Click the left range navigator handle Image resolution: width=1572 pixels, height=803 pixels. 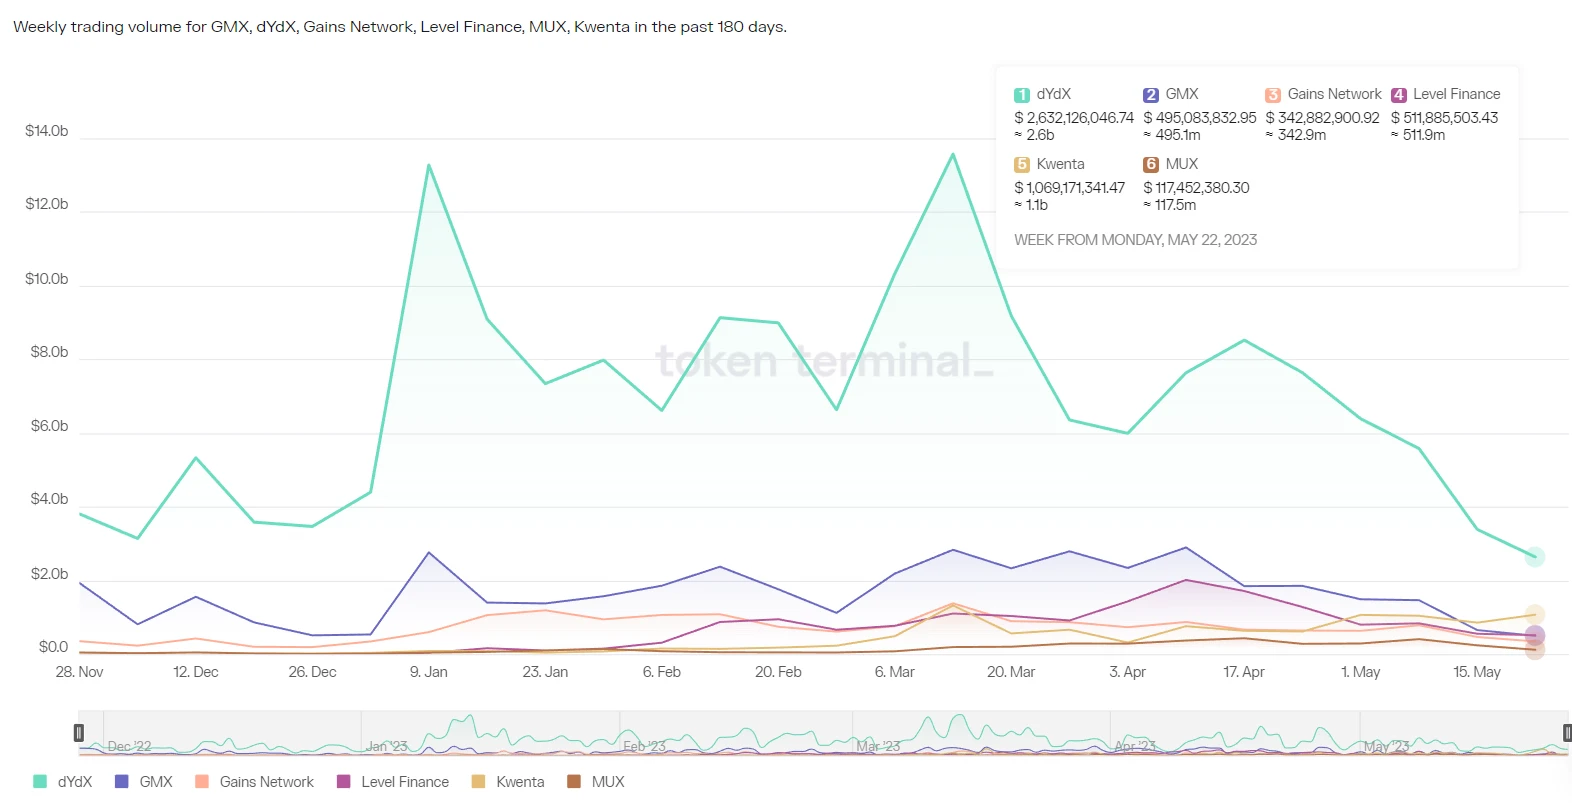tap(79, 733)
